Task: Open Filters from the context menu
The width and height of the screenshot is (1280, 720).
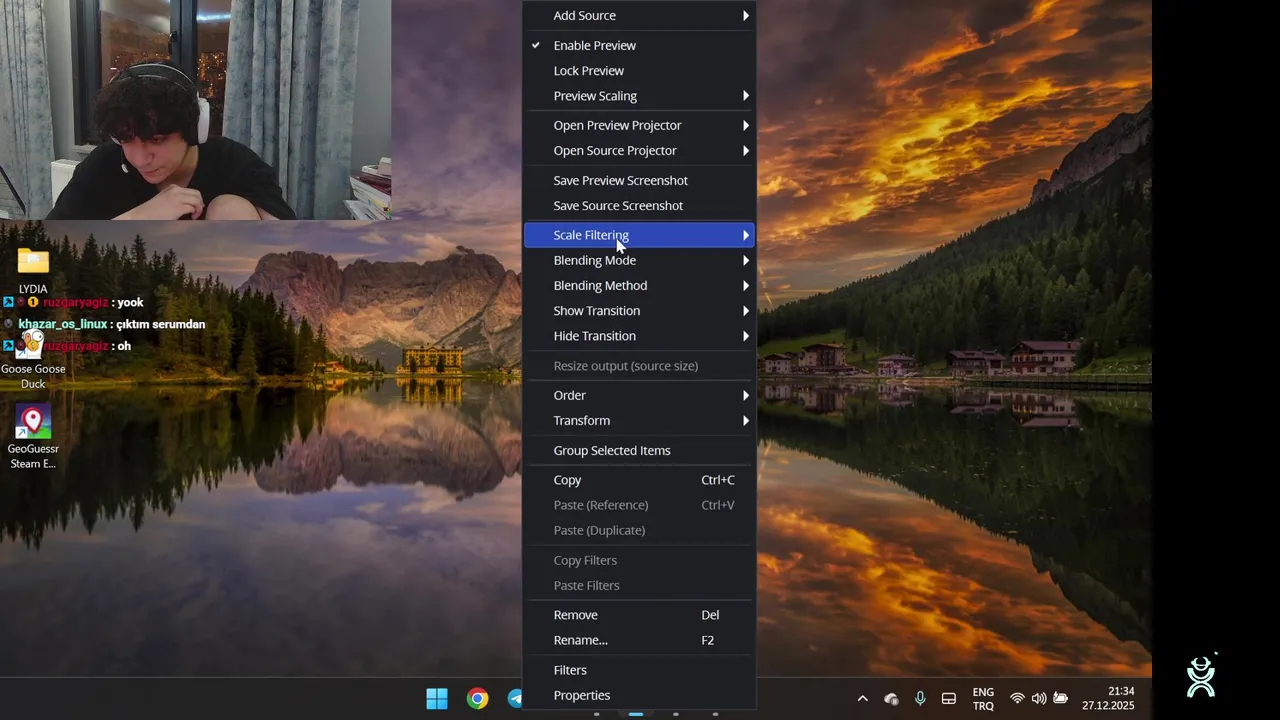Action: pos(640,670)
